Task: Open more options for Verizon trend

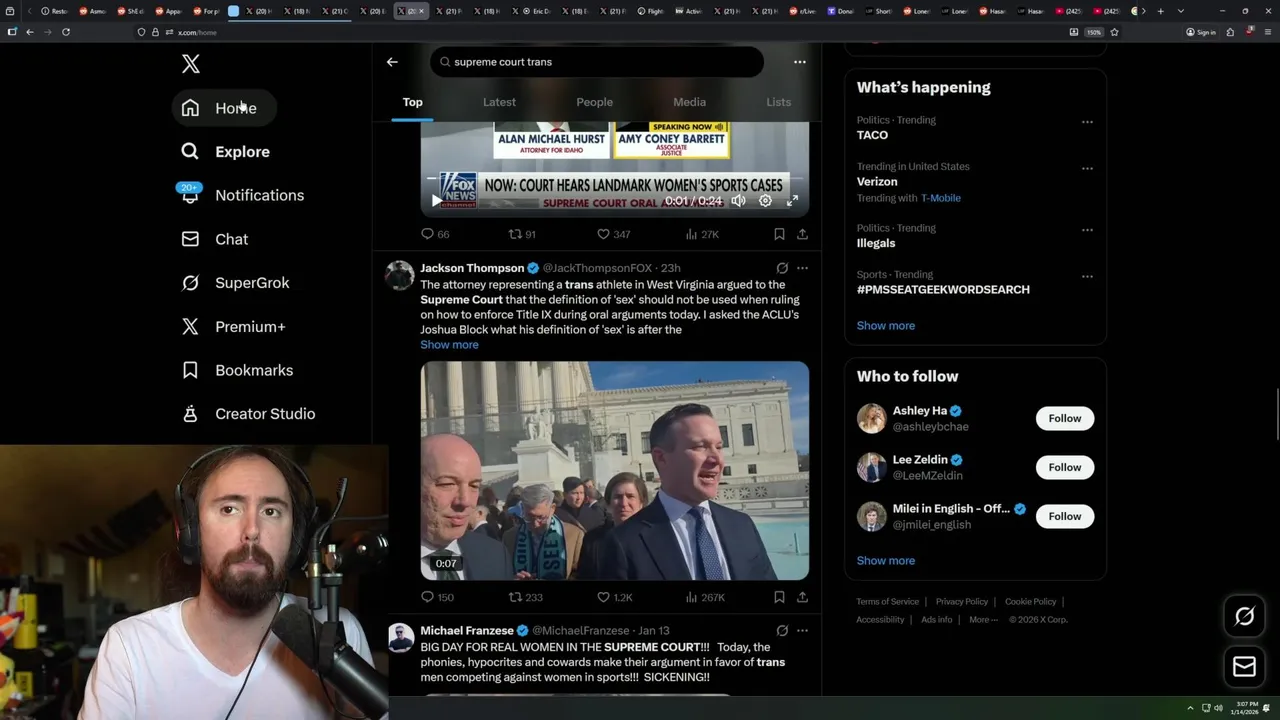Action: pyautogui.click(x=1087, y=169)
